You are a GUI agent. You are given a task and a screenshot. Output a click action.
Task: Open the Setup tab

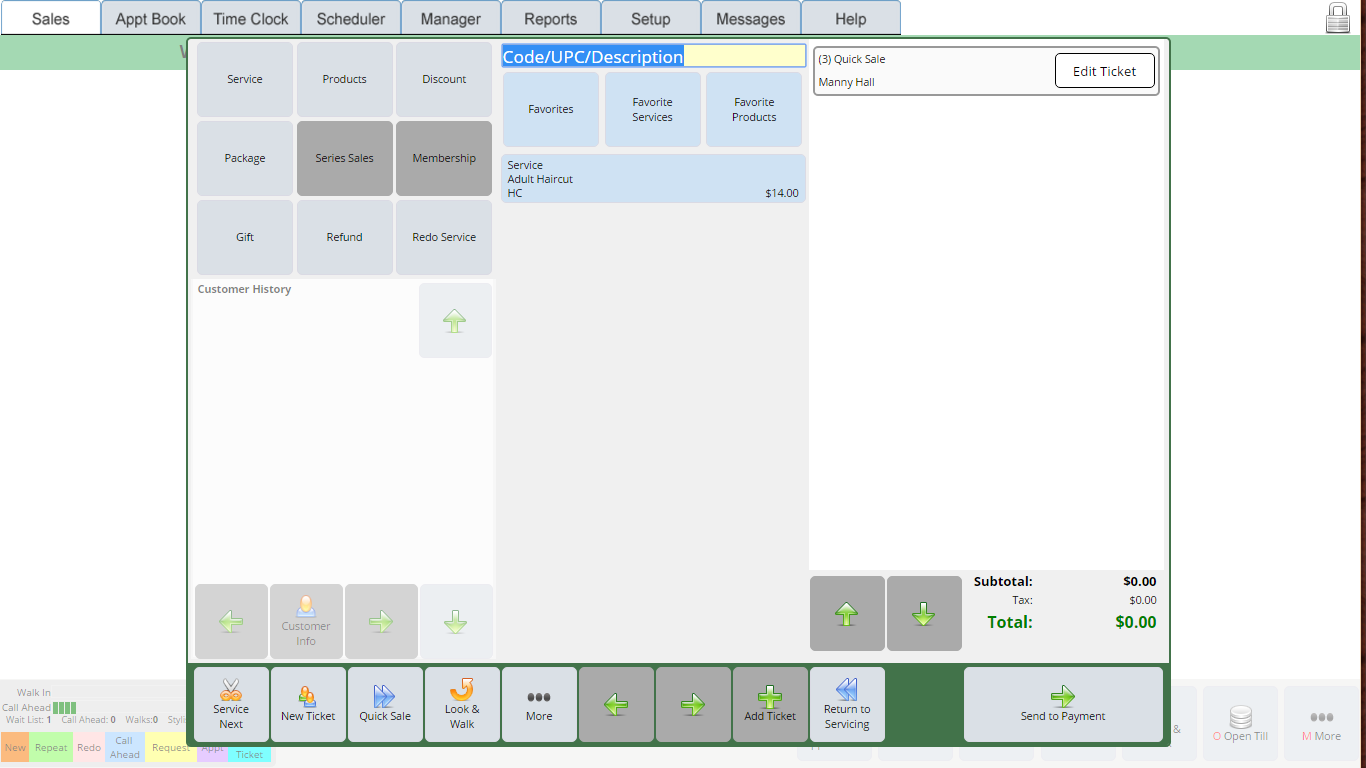651,18
